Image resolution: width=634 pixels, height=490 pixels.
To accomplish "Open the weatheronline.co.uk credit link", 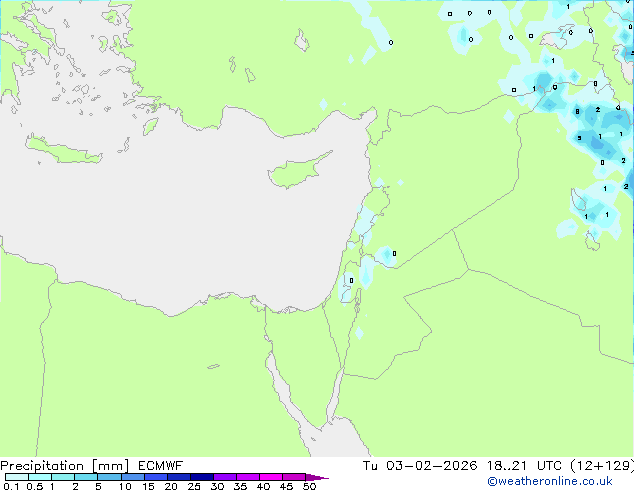I will pos(550,481).
